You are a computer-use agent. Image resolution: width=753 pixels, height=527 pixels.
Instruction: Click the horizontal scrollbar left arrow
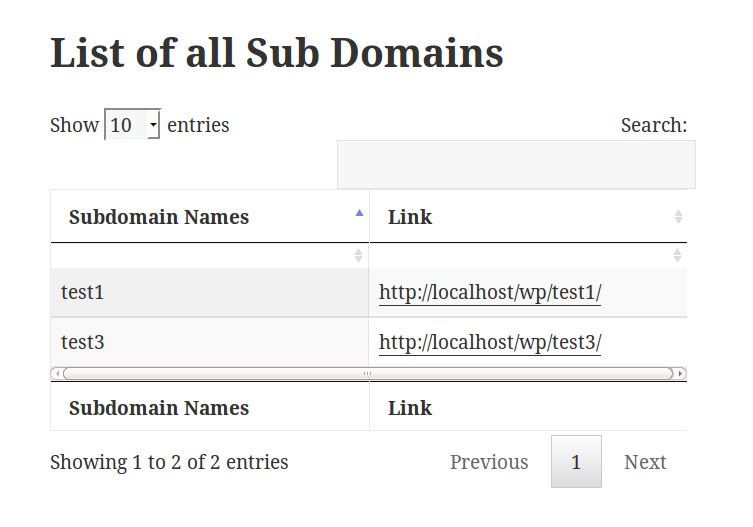coord(57,373)
